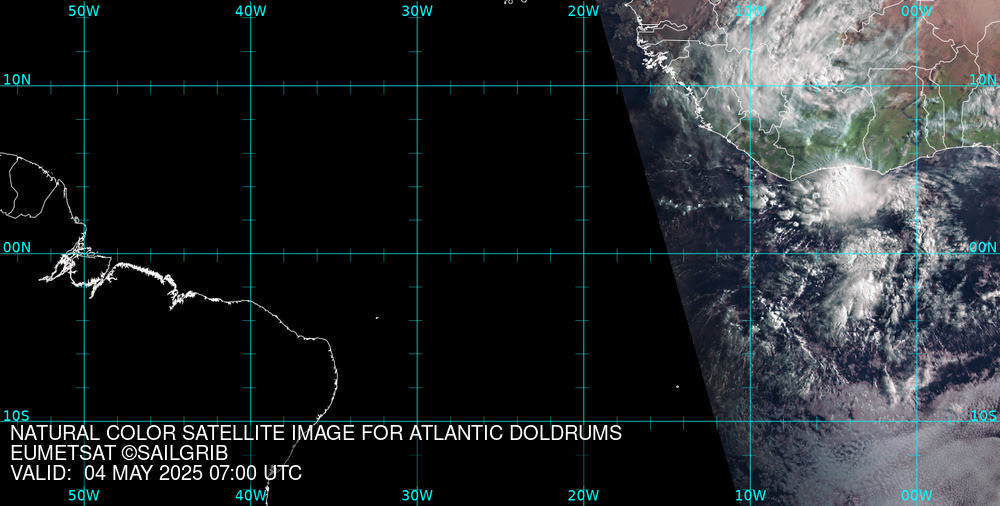1000x506 pixels.
Task: Click the small island dot near 14W
Action: point(677,386)
